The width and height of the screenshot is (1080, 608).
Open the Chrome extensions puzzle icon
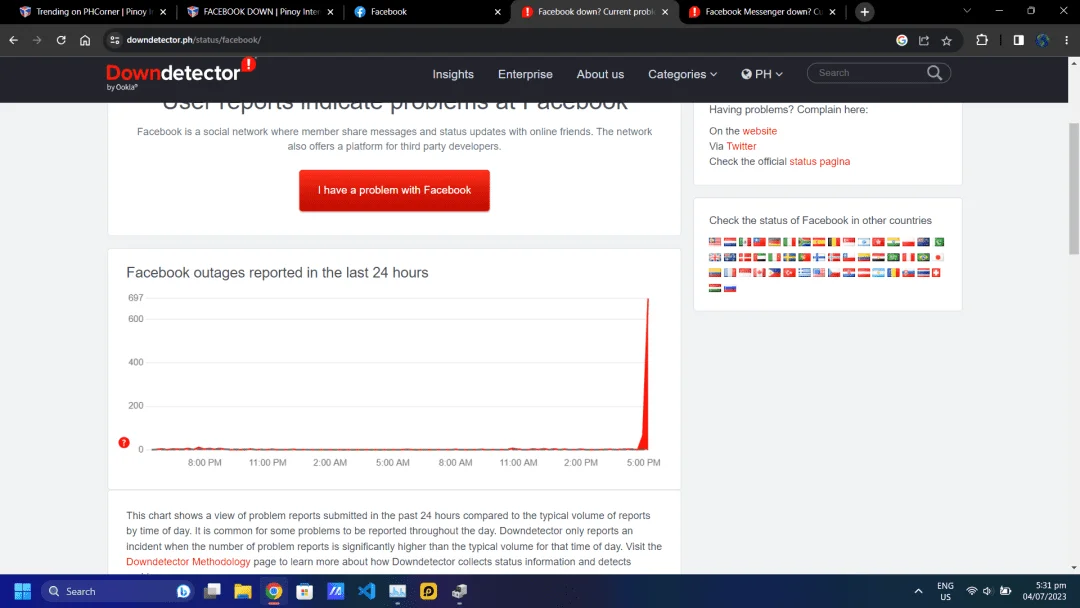(982, 40)
